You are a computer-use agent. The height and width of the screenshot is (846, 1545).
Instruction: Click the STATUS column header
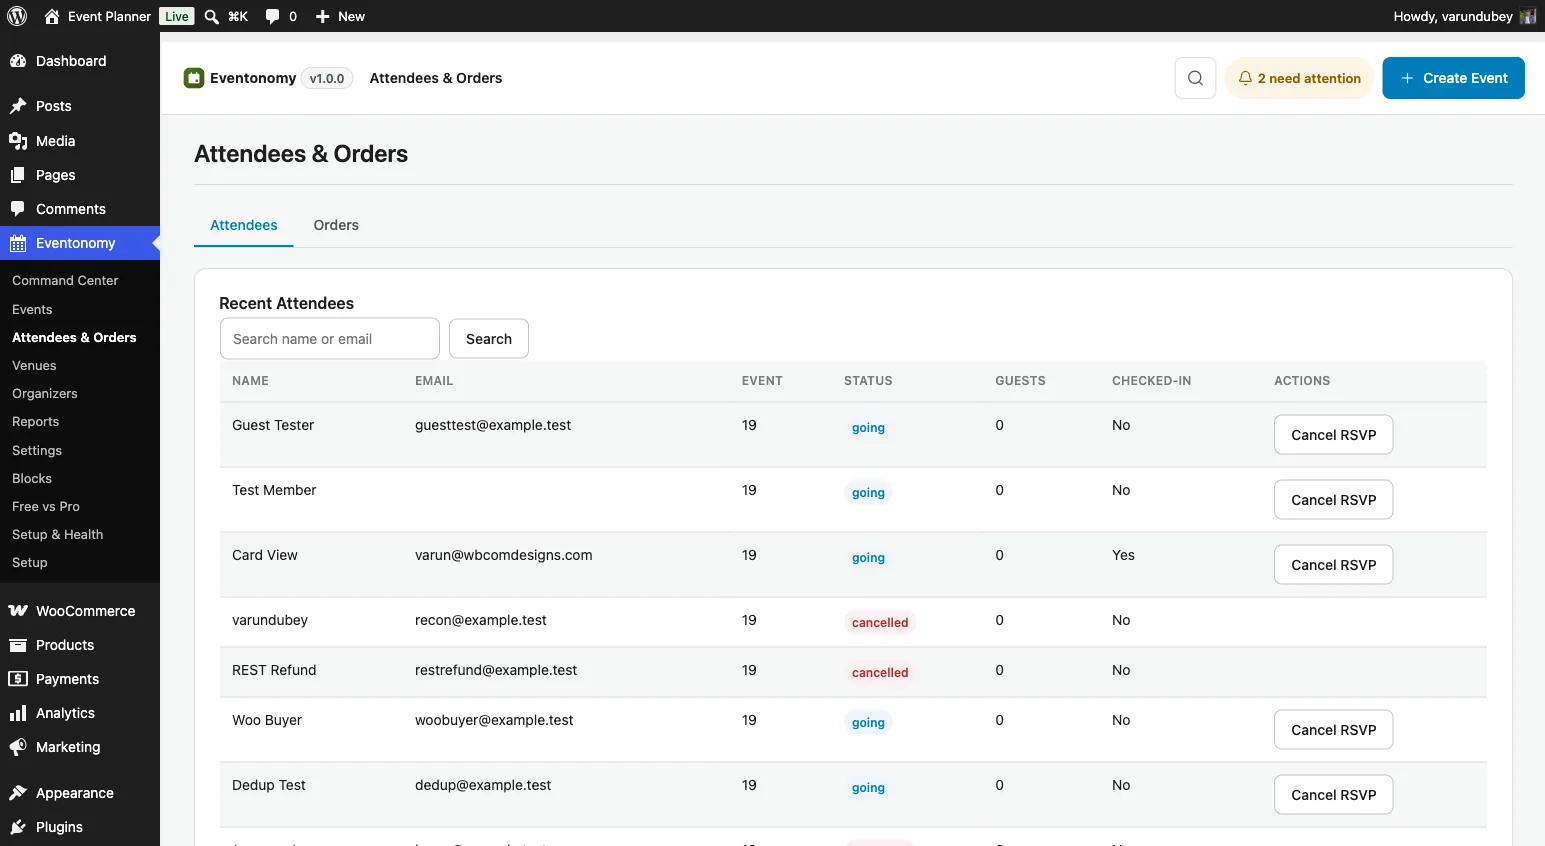(868, 381)
